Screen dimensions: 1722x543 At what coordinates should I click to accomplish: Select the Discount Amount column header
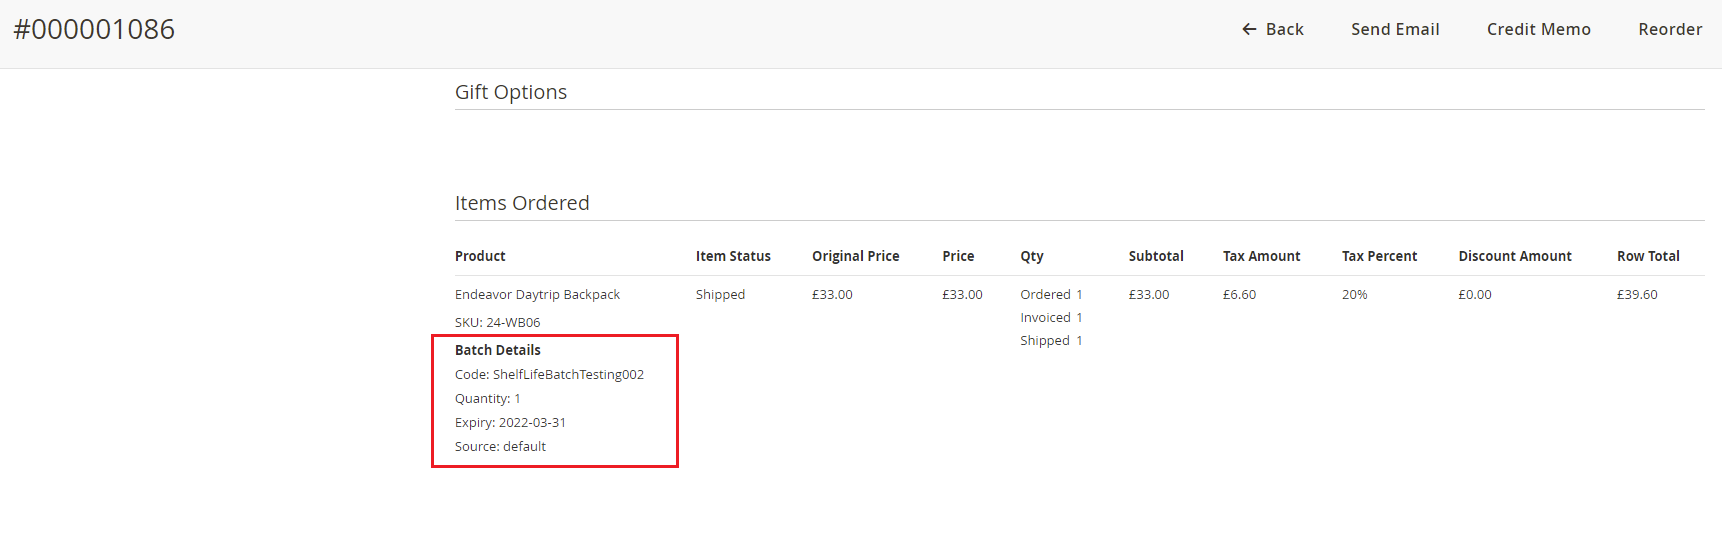1514,256
